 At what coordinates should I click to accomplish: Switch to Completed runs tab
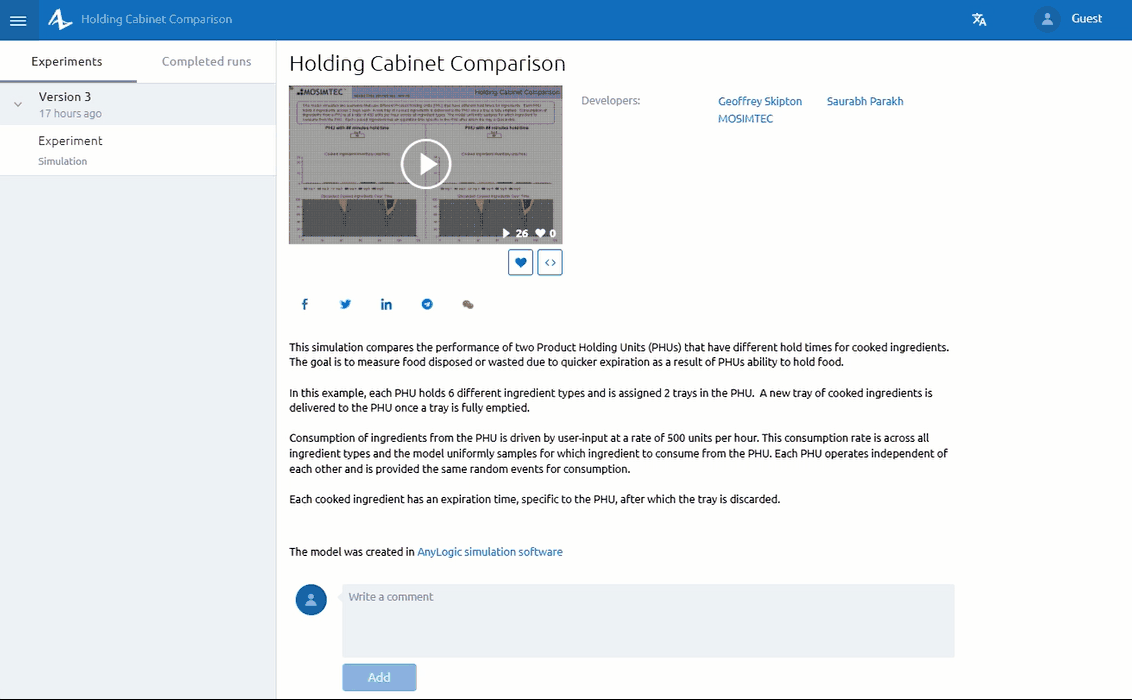click(x=206, y=61)
